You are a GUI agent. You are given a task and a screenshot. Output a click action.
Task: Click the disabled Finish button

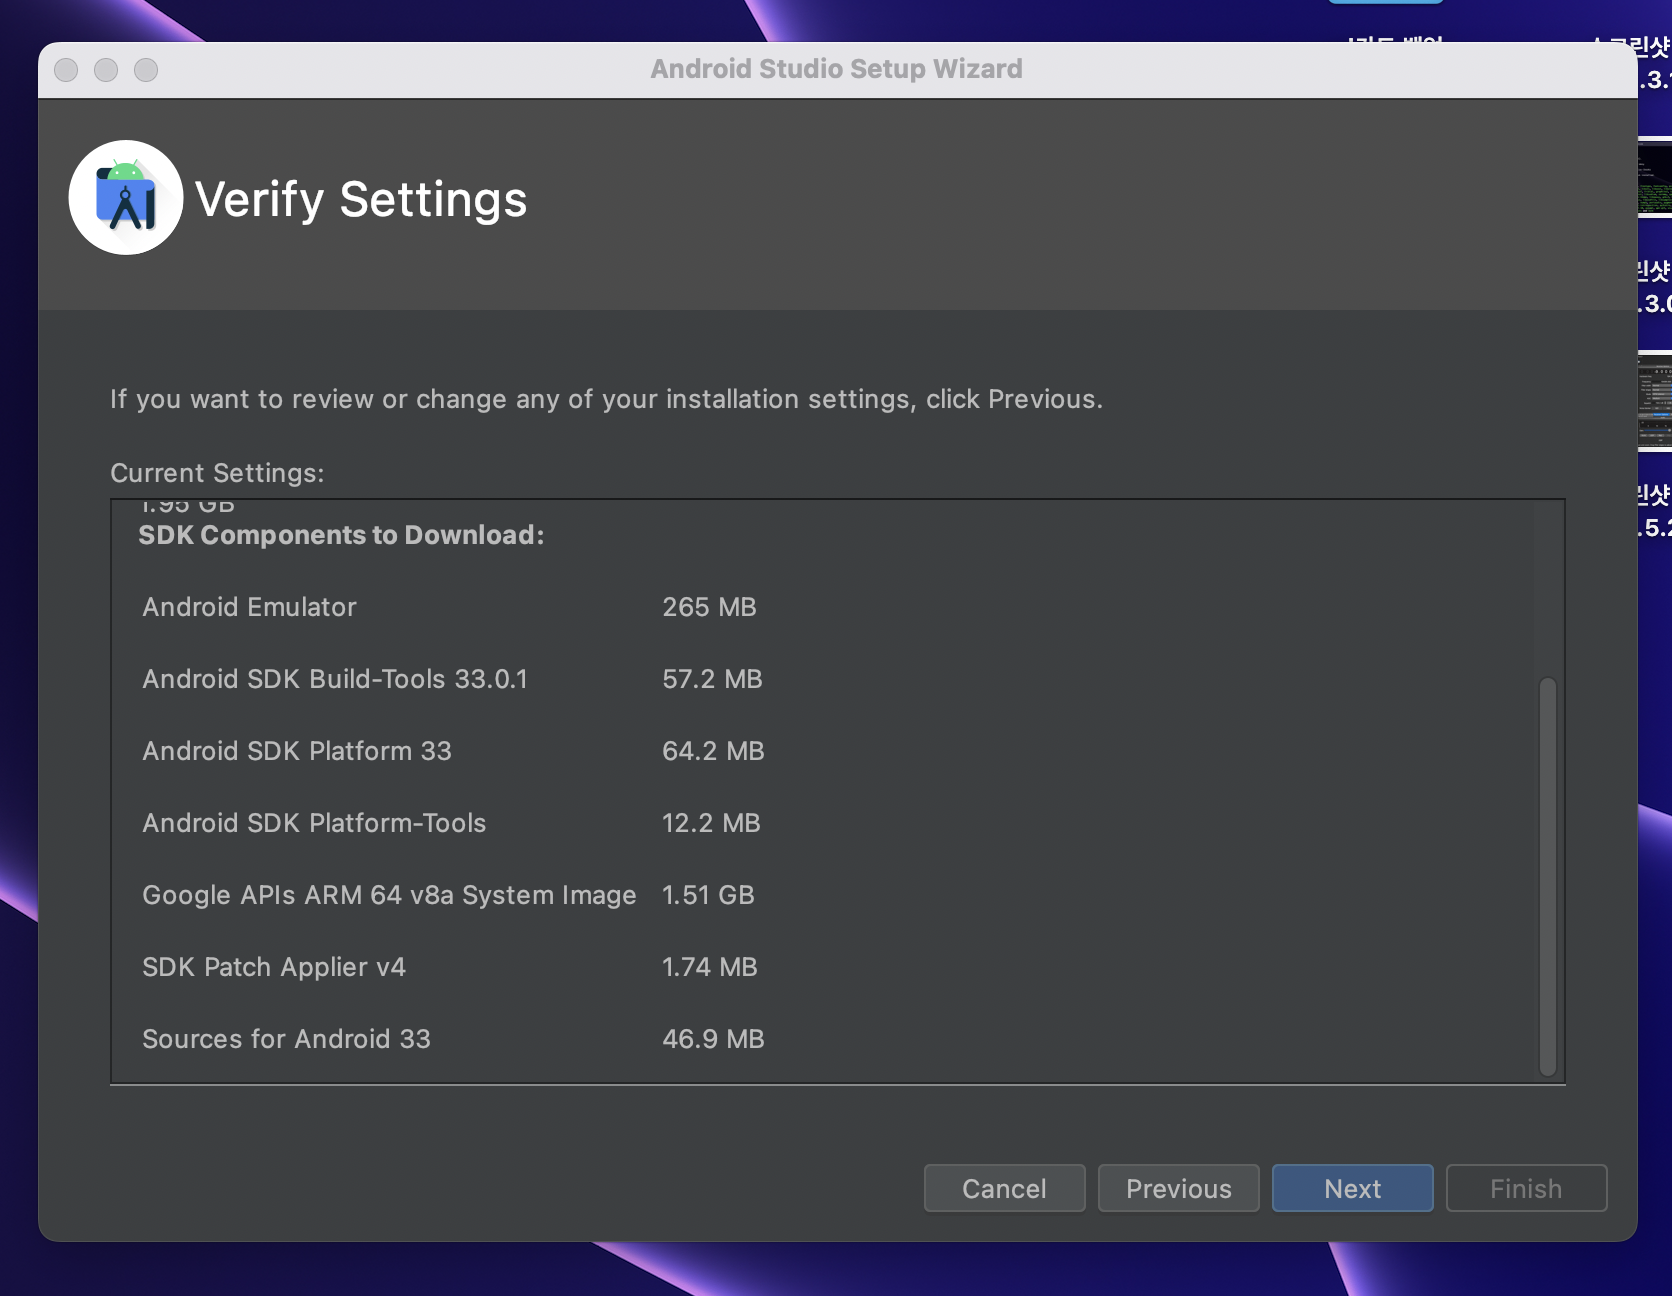click(1526, 1188)
